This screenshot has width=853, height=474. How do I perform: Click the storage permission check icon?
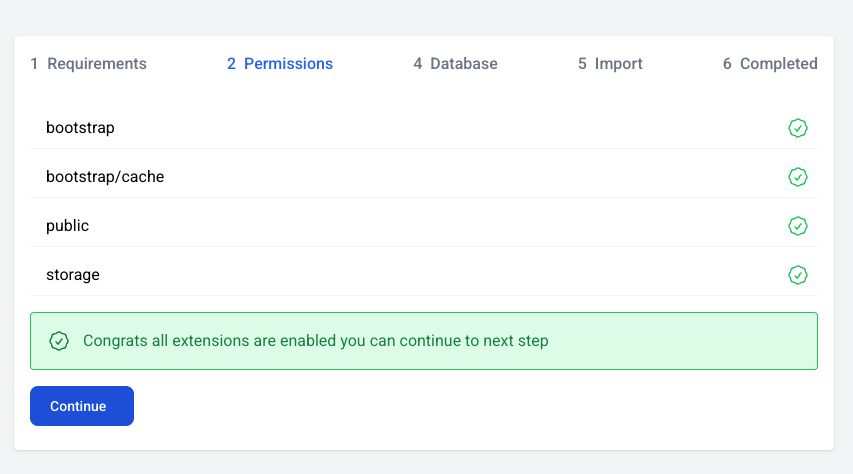[x=798, y=275]
